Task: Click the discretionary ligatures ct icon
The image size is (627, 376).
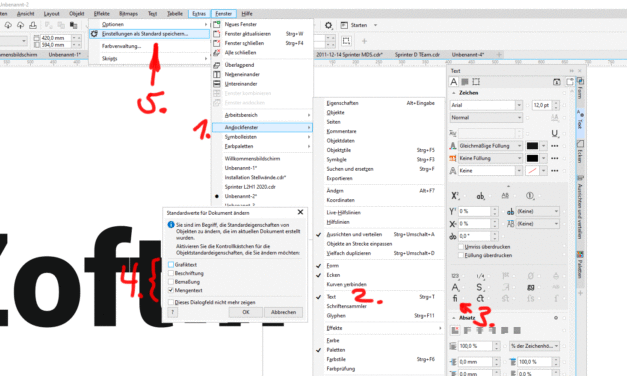Action: [x=480, y=298]
